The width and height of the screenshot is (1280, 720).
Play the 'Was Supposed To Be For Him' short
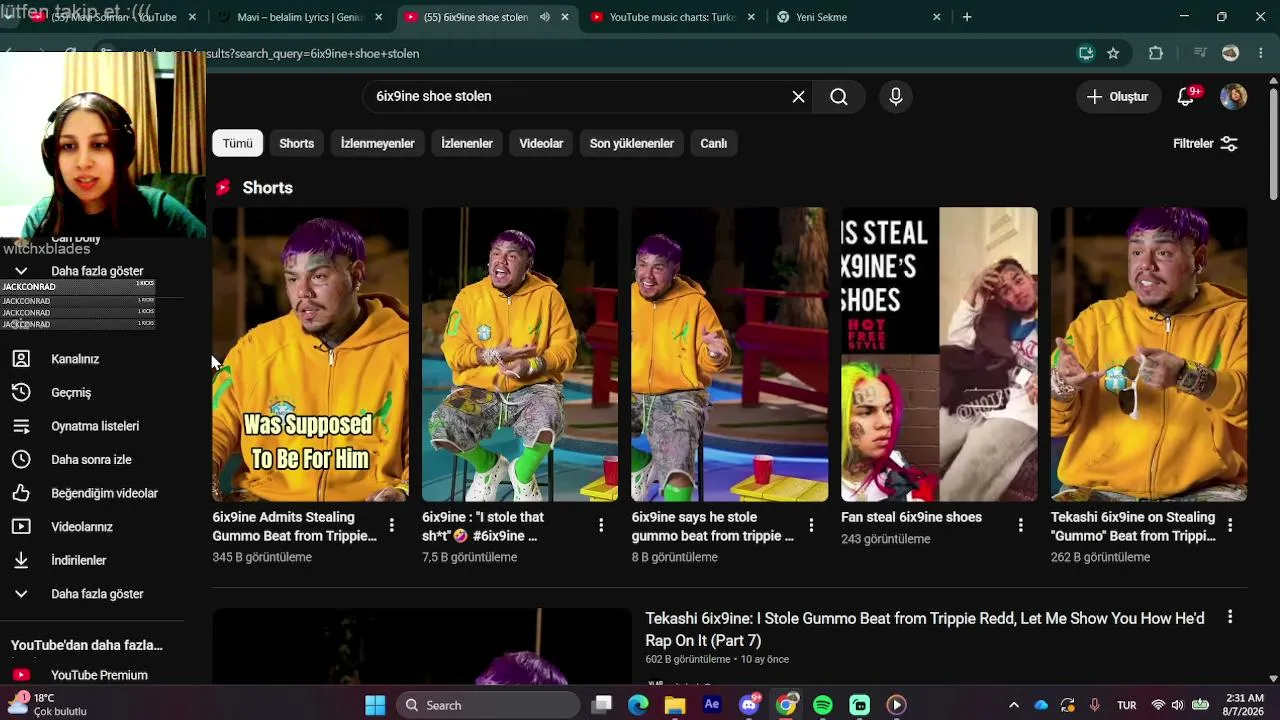coord(310,354)
